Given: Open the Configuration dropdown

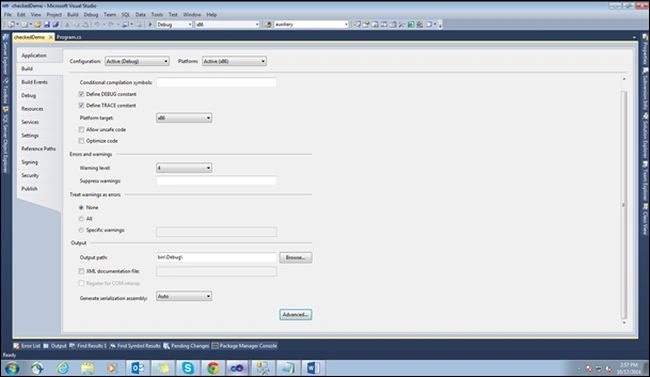Looking at the screenshot, I should [x=137, y=61].
